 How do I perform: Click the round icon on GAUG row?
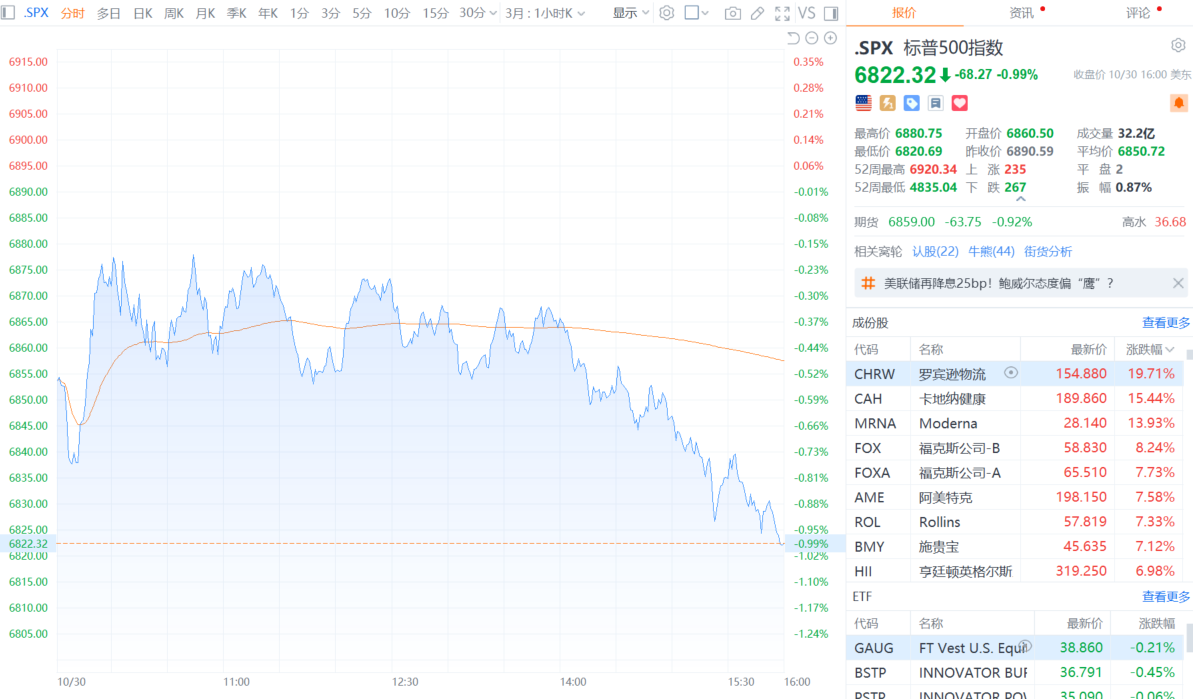click(1025, 646)
